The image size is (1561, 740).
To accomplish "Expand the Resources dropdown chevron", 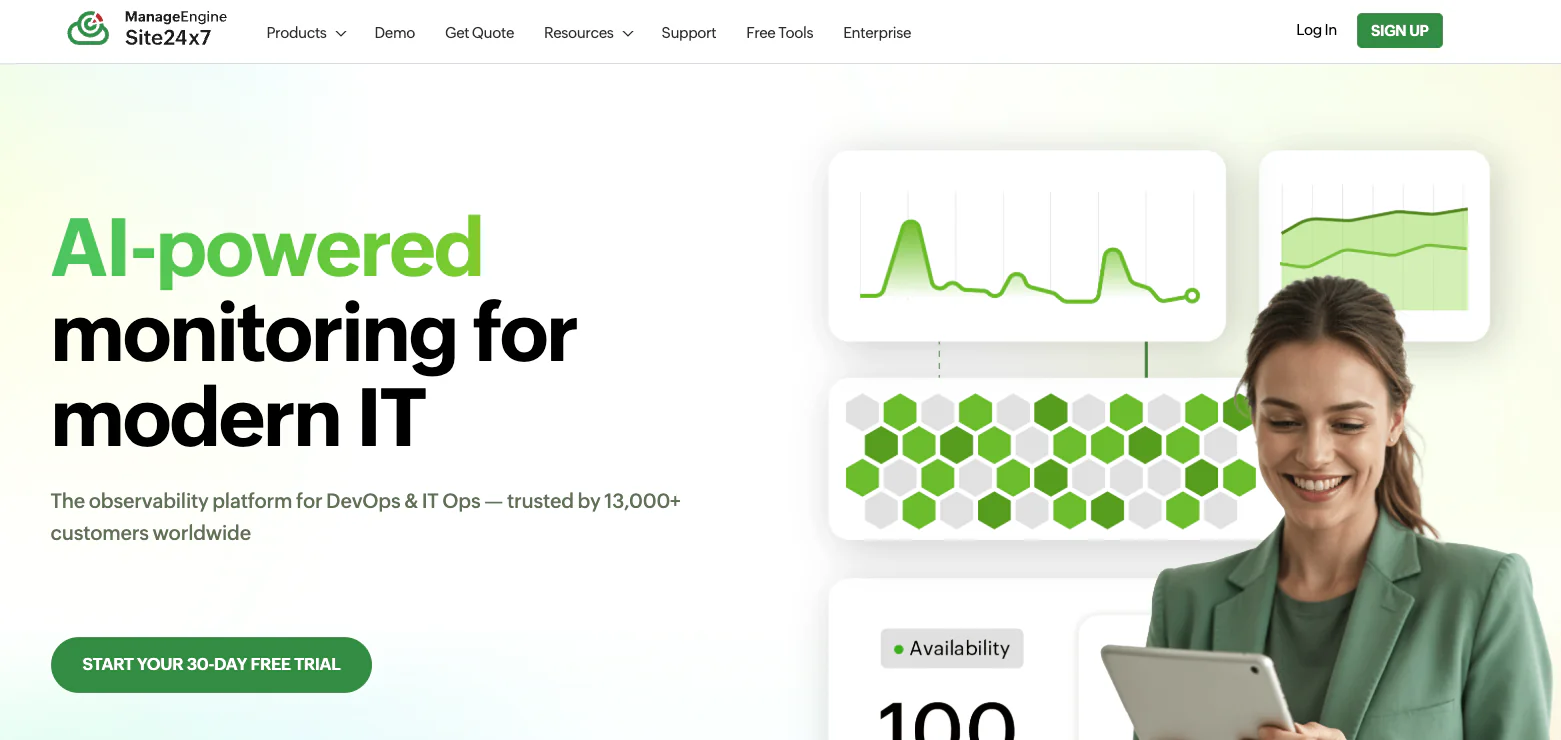I will tap(628, 34).
